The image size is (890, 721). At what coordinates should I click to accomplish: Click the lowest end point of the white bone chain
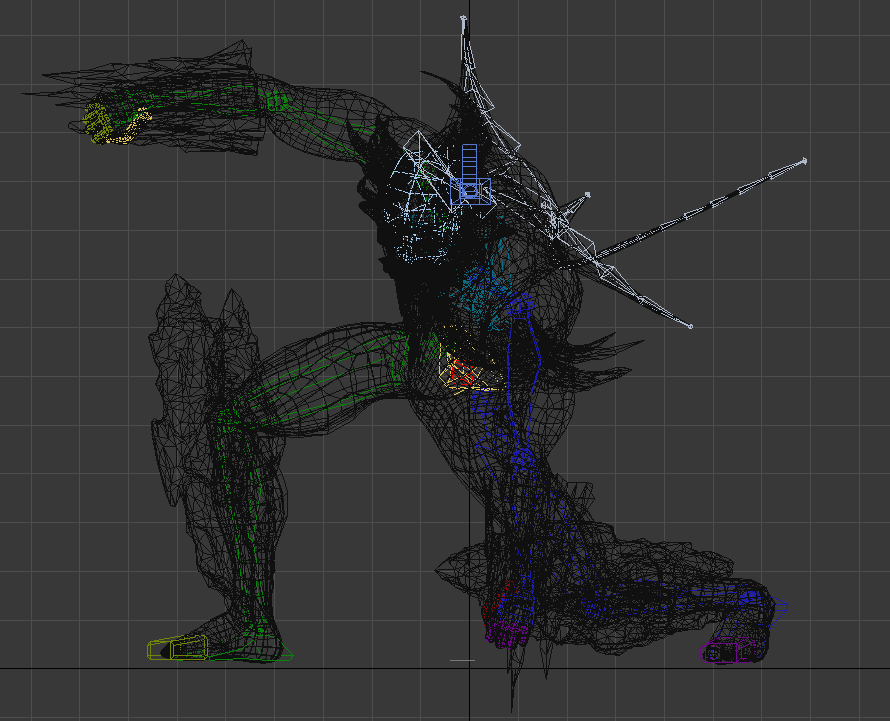690,326
